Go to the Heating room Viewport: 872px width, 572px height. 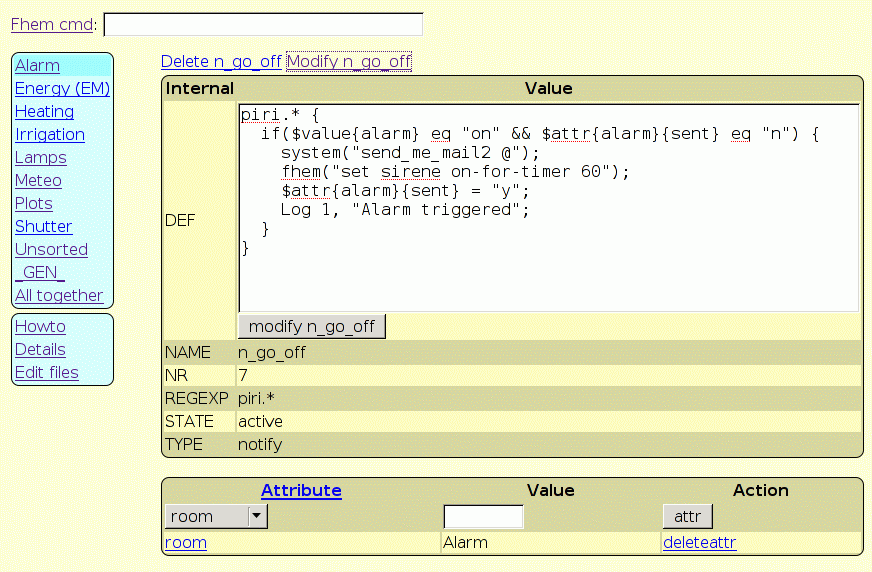coord(44,111)
